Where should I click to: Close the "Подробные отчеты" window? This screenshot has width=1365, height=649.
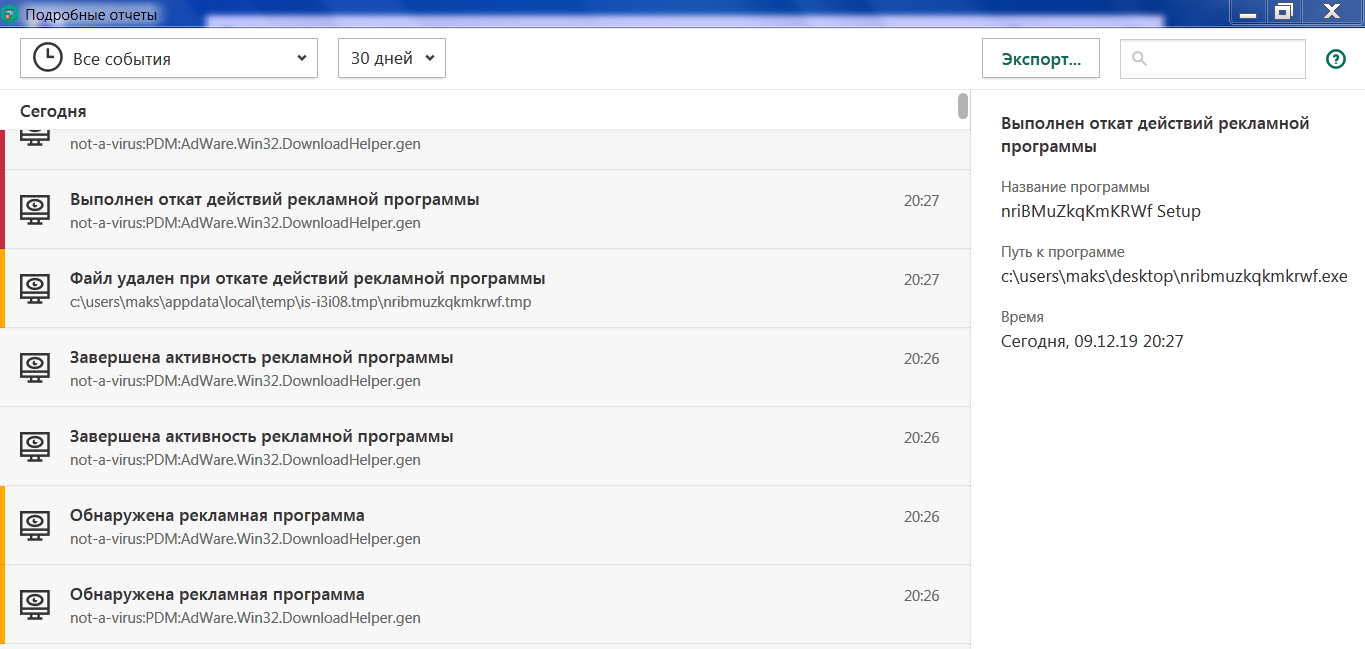1331,12
